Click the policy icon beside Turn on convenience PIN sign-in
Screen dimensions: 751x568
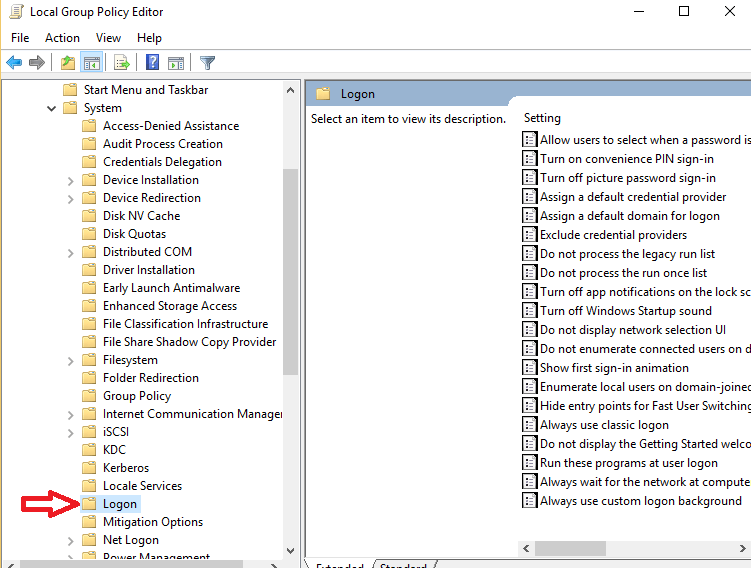pos(529,159)
